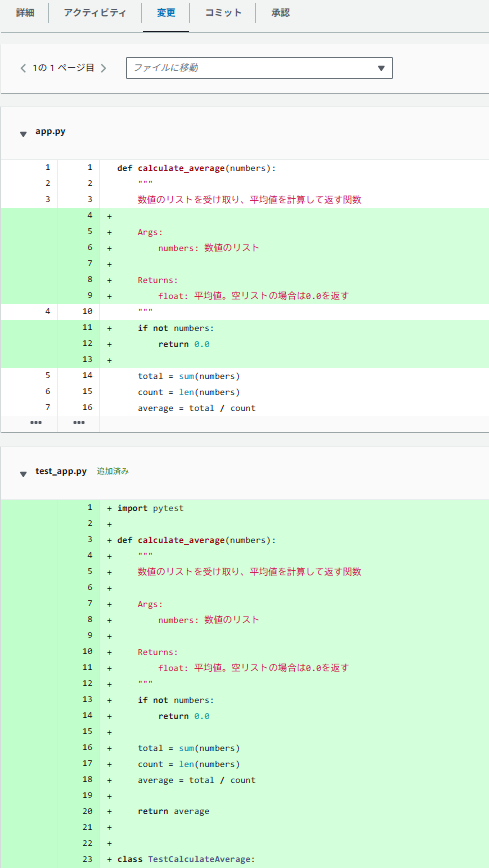Click the app.py file name

tap(50, 132)
